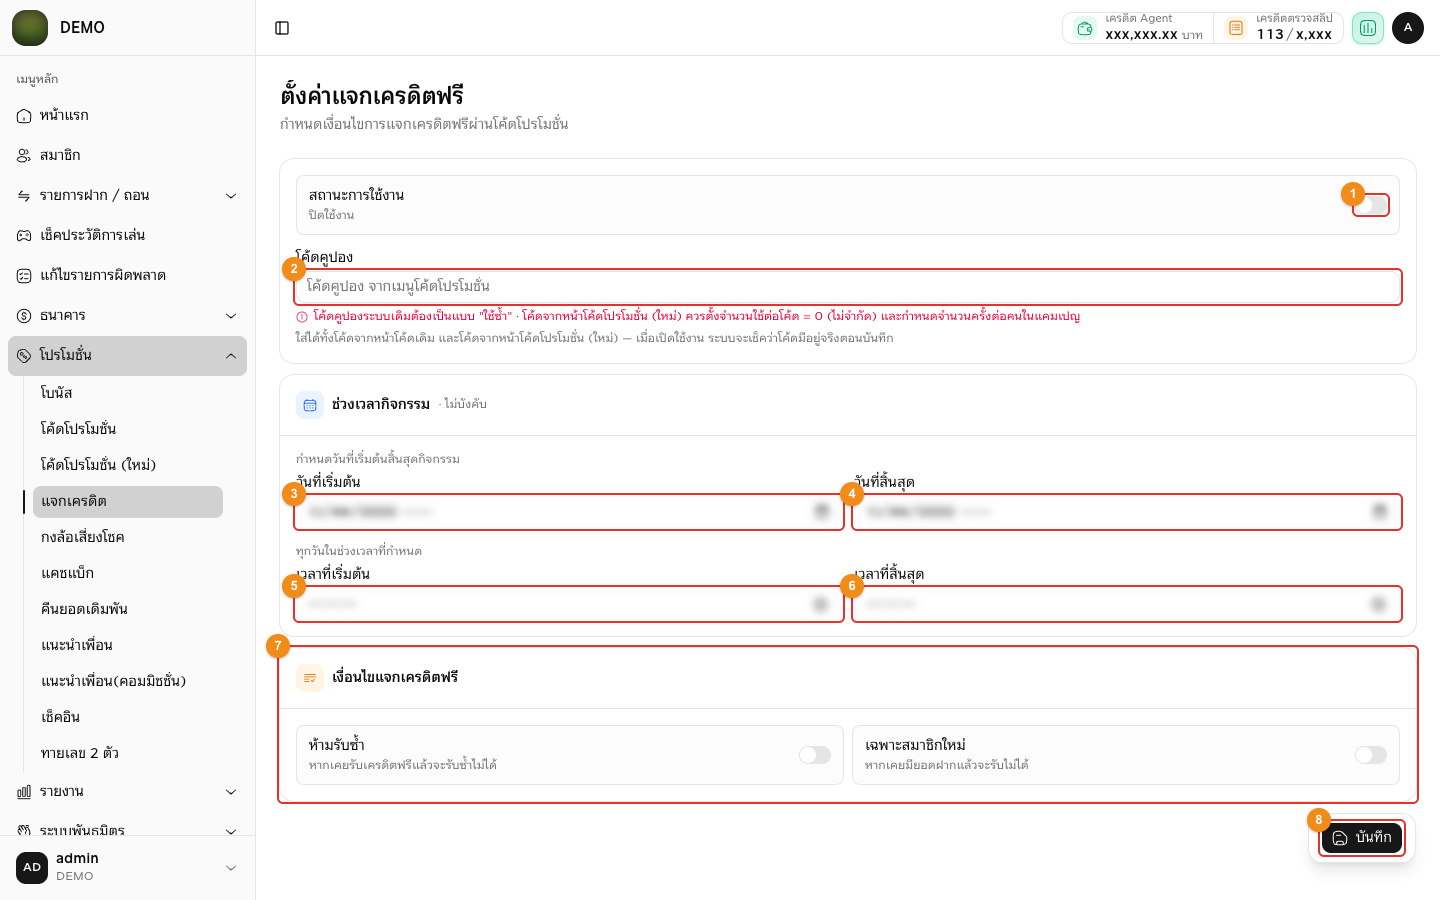
Task: Click the หน้าแรก home icon
Action: 24,116
